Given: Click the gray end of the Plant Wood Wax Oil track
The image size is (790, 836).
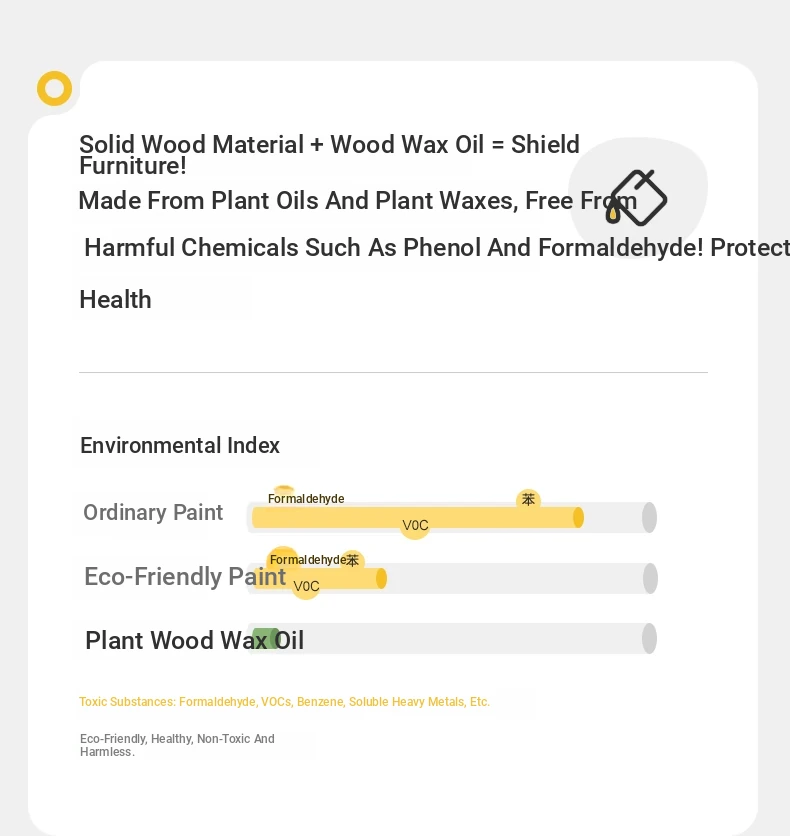Looking at the screenshot, I should tap(649, 638).
